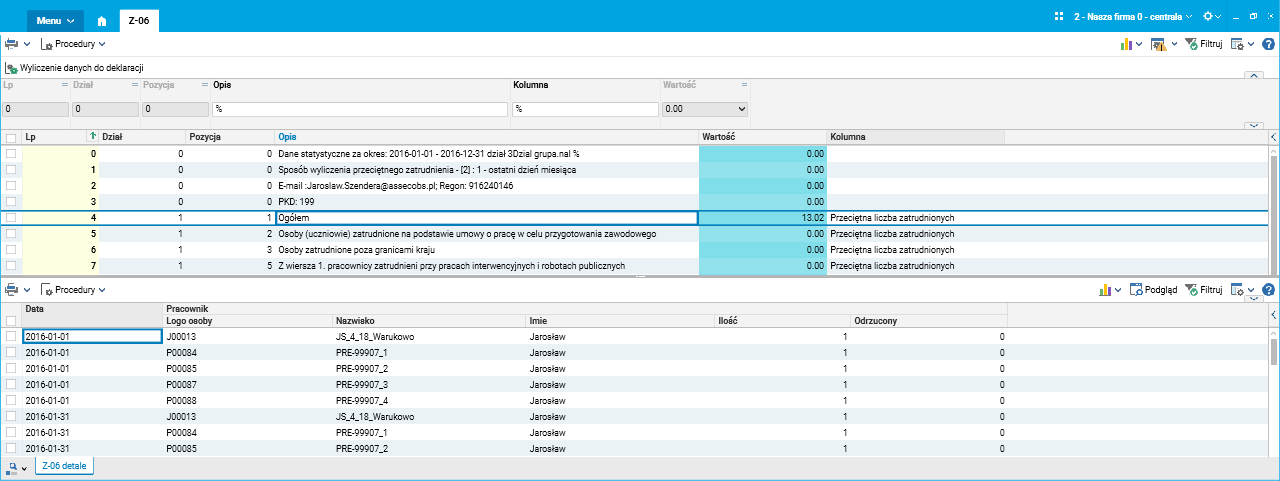The width and height of the screenshot is (1280, 481).
Task: Check the first row checkbox for J00013
Action: pyautogui.click(x=11, y=337)
